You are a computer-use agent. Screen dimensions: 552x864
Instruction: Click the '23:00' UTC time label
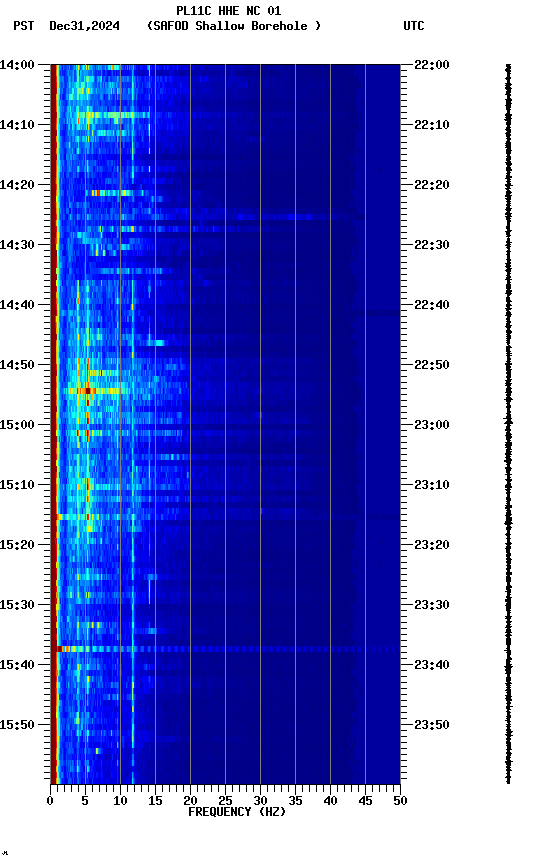(x=432, y=425)
